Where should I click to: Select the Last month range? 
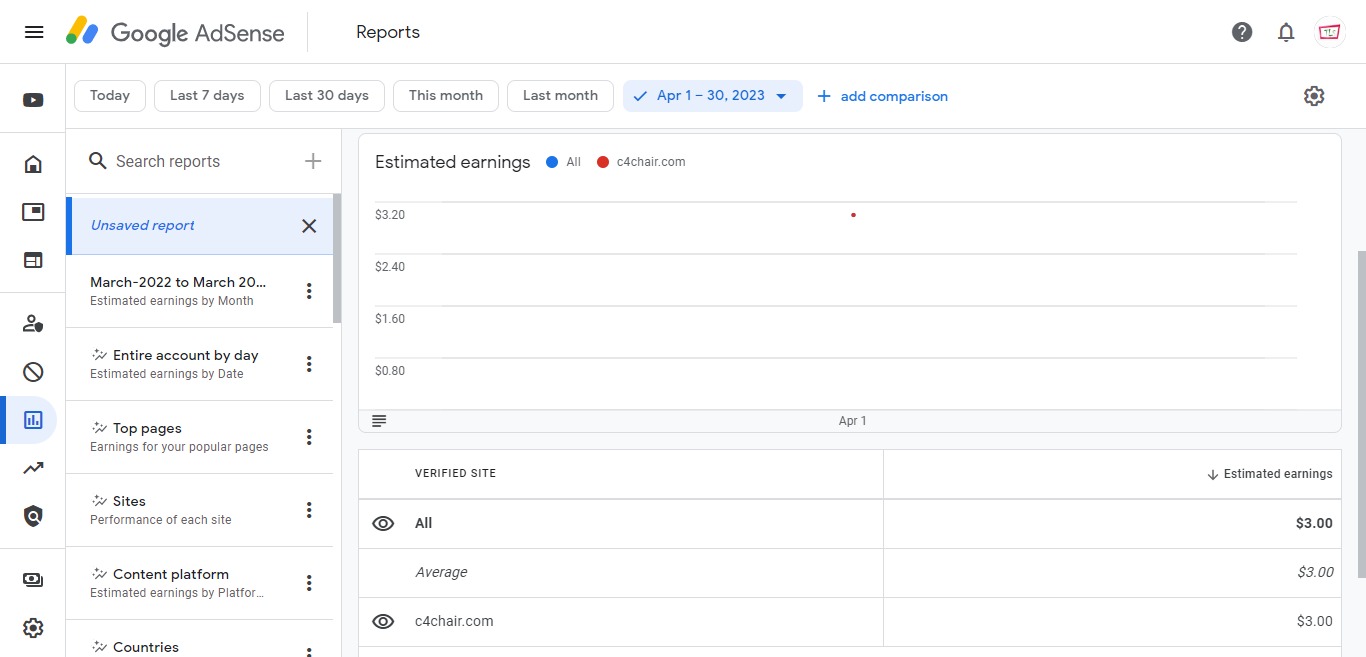(560, 96)
